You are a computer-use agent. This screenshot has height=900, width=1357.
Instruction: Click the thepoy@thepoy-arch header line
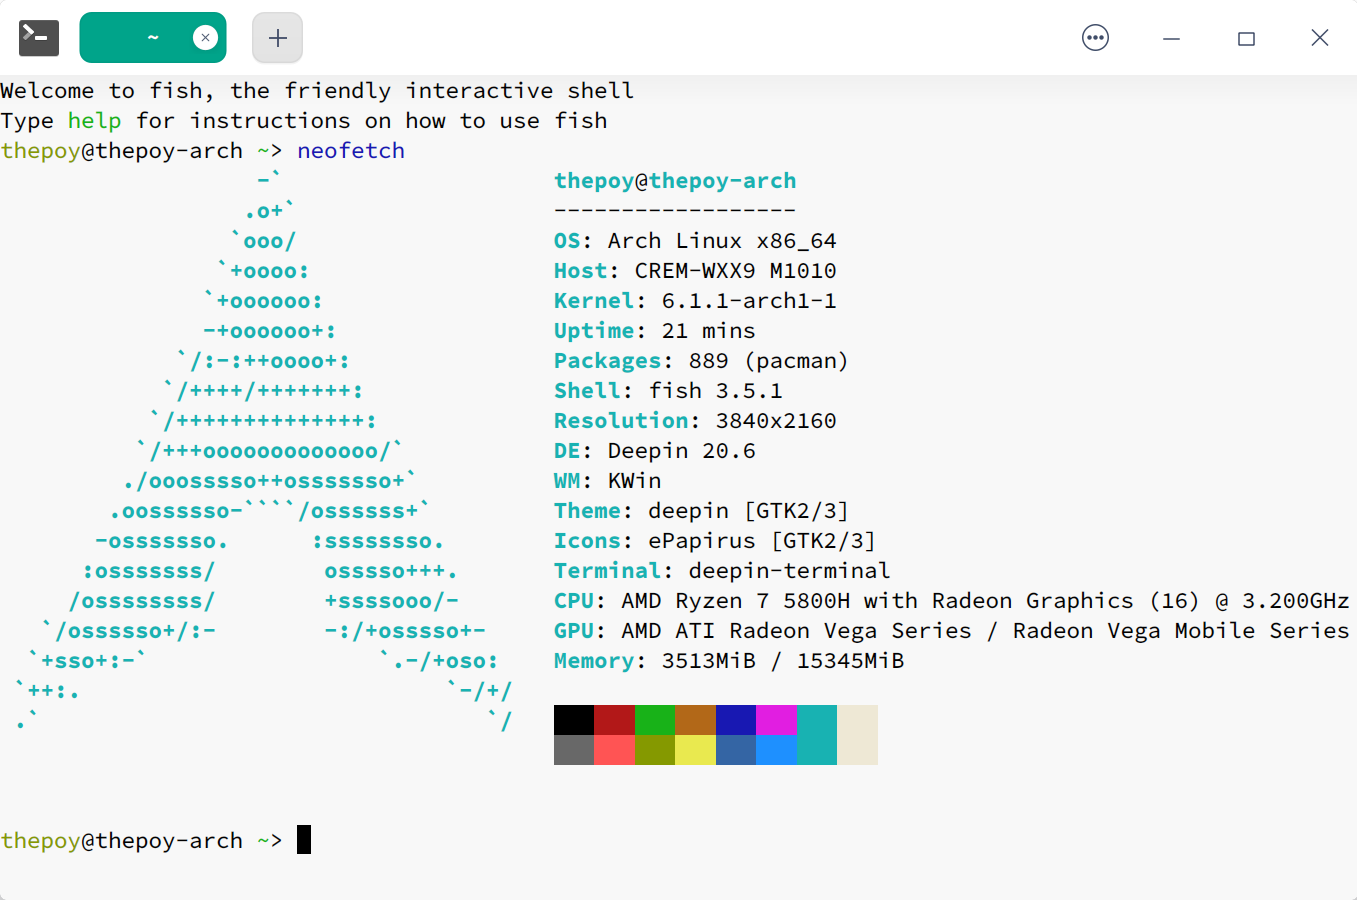pos(675,180)
